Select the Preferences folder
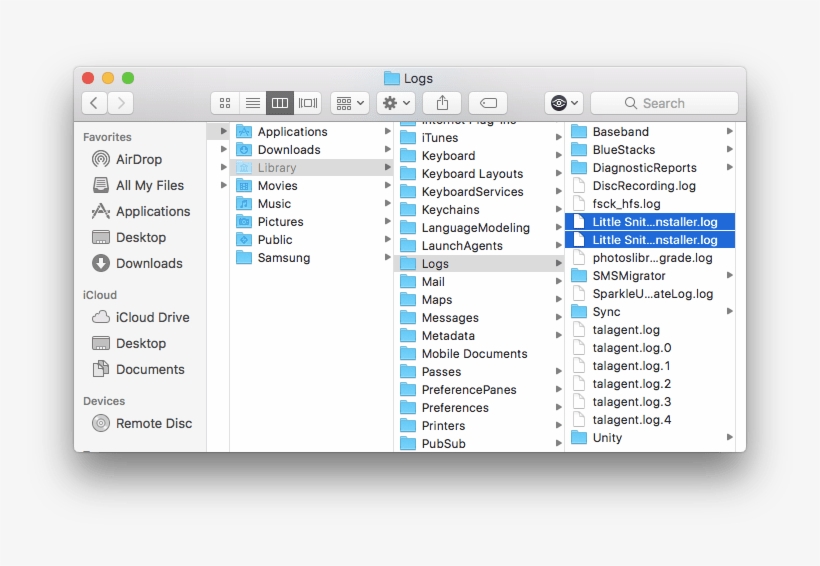The width and height of the screenshot is (820, 566). [x=480, y=408]
